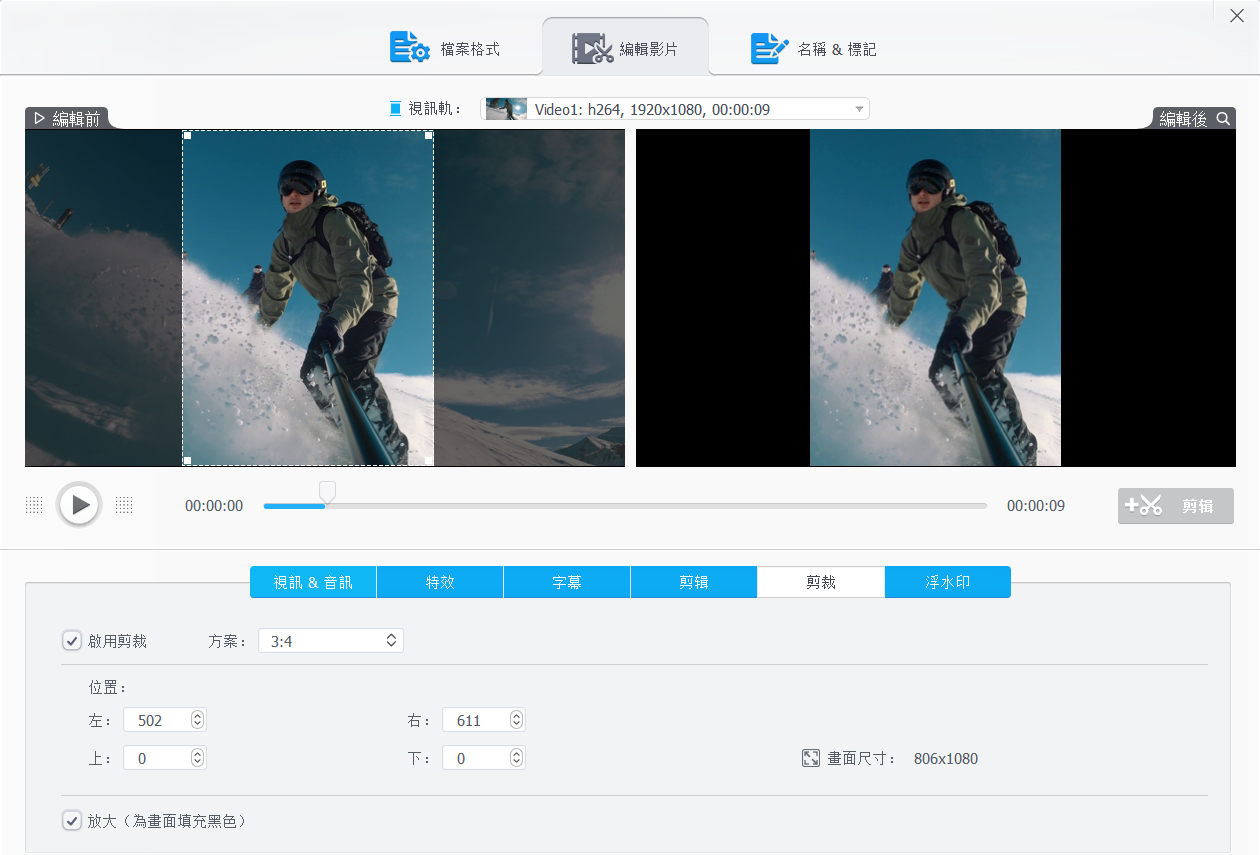
Task: Click the timeline playhead marker
Action: [x=326, y=491]
